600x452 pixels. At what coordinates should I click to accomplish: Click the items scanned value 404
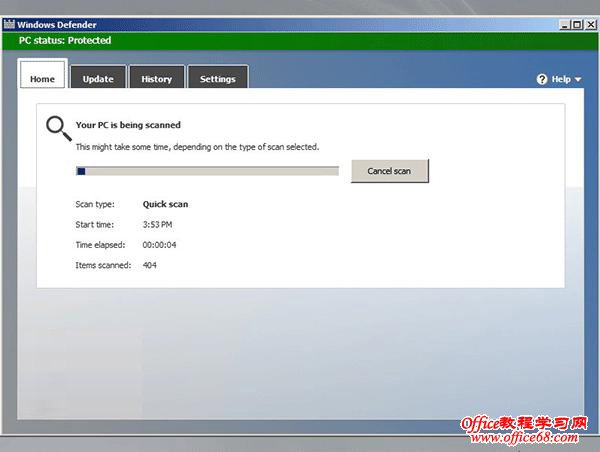[150, 265]
